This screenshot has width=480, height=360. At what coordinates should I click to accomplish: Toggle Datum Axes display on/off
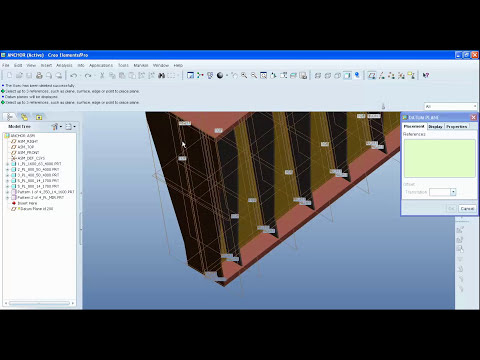coord(382,76)
